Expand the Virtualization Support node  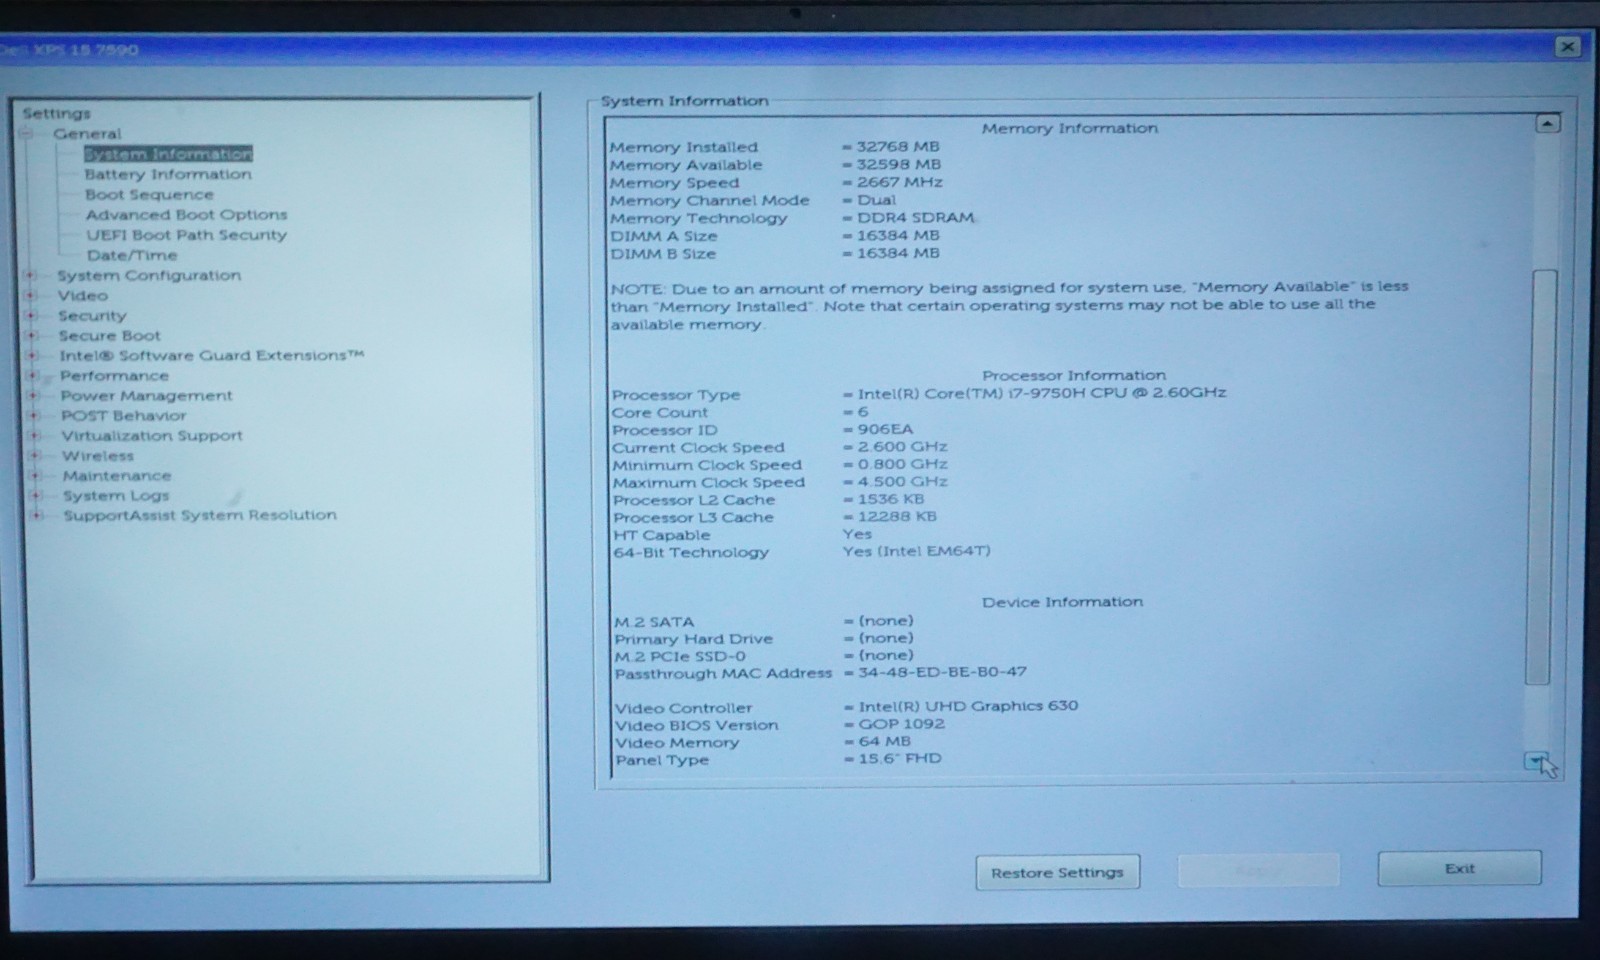pos(34,435)
